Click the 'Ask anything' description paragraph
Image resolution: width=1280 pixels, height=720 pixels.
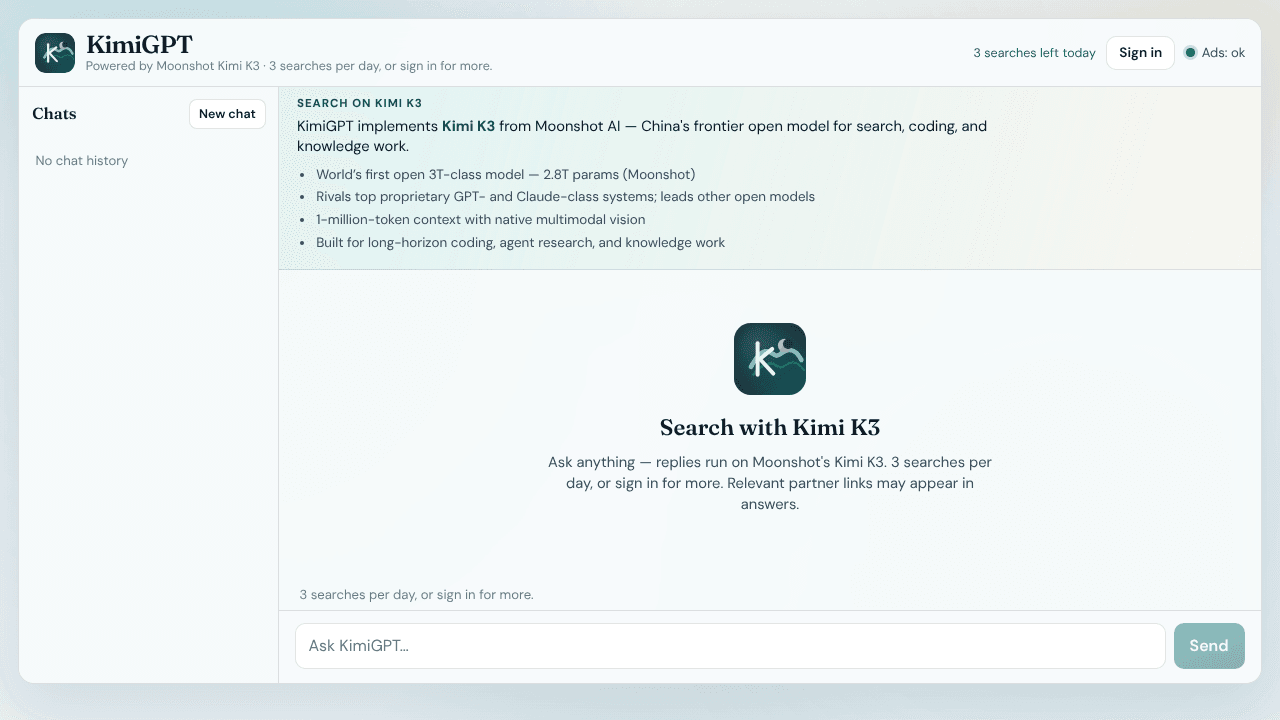pos(770,483)
